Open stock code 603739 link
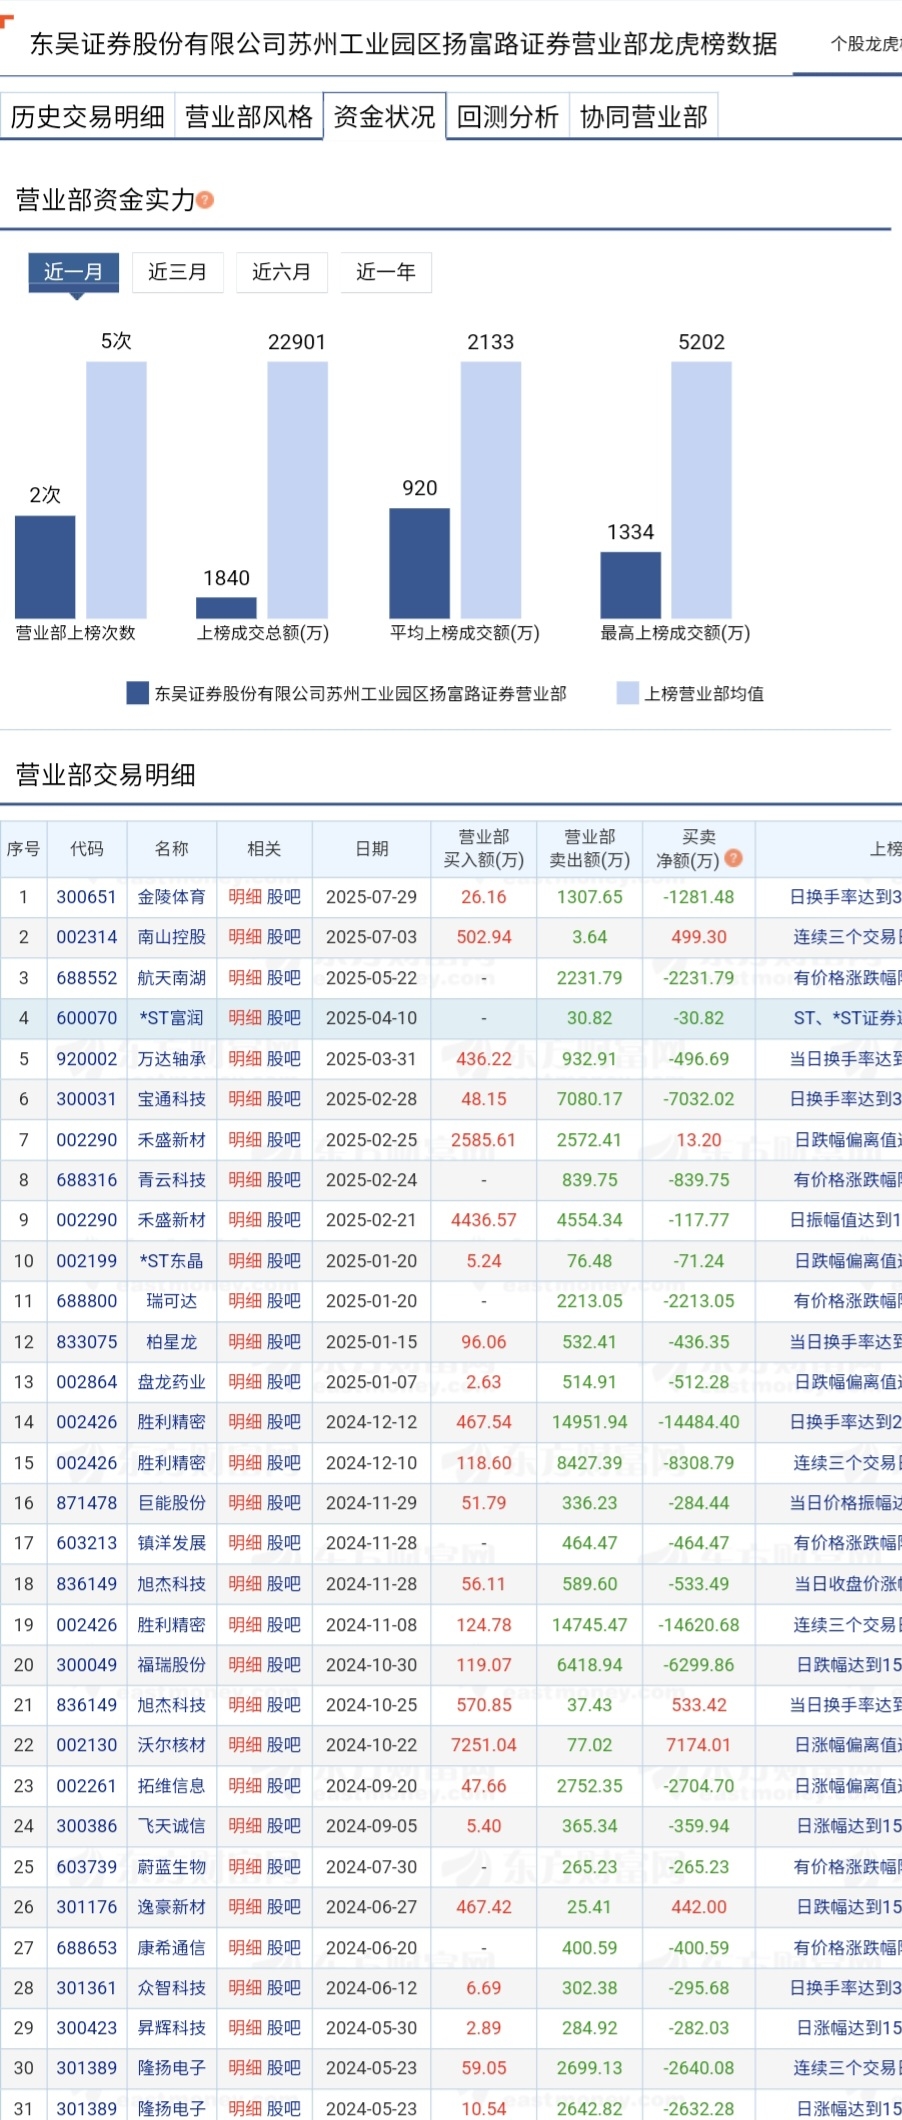 coord(87,1867)
